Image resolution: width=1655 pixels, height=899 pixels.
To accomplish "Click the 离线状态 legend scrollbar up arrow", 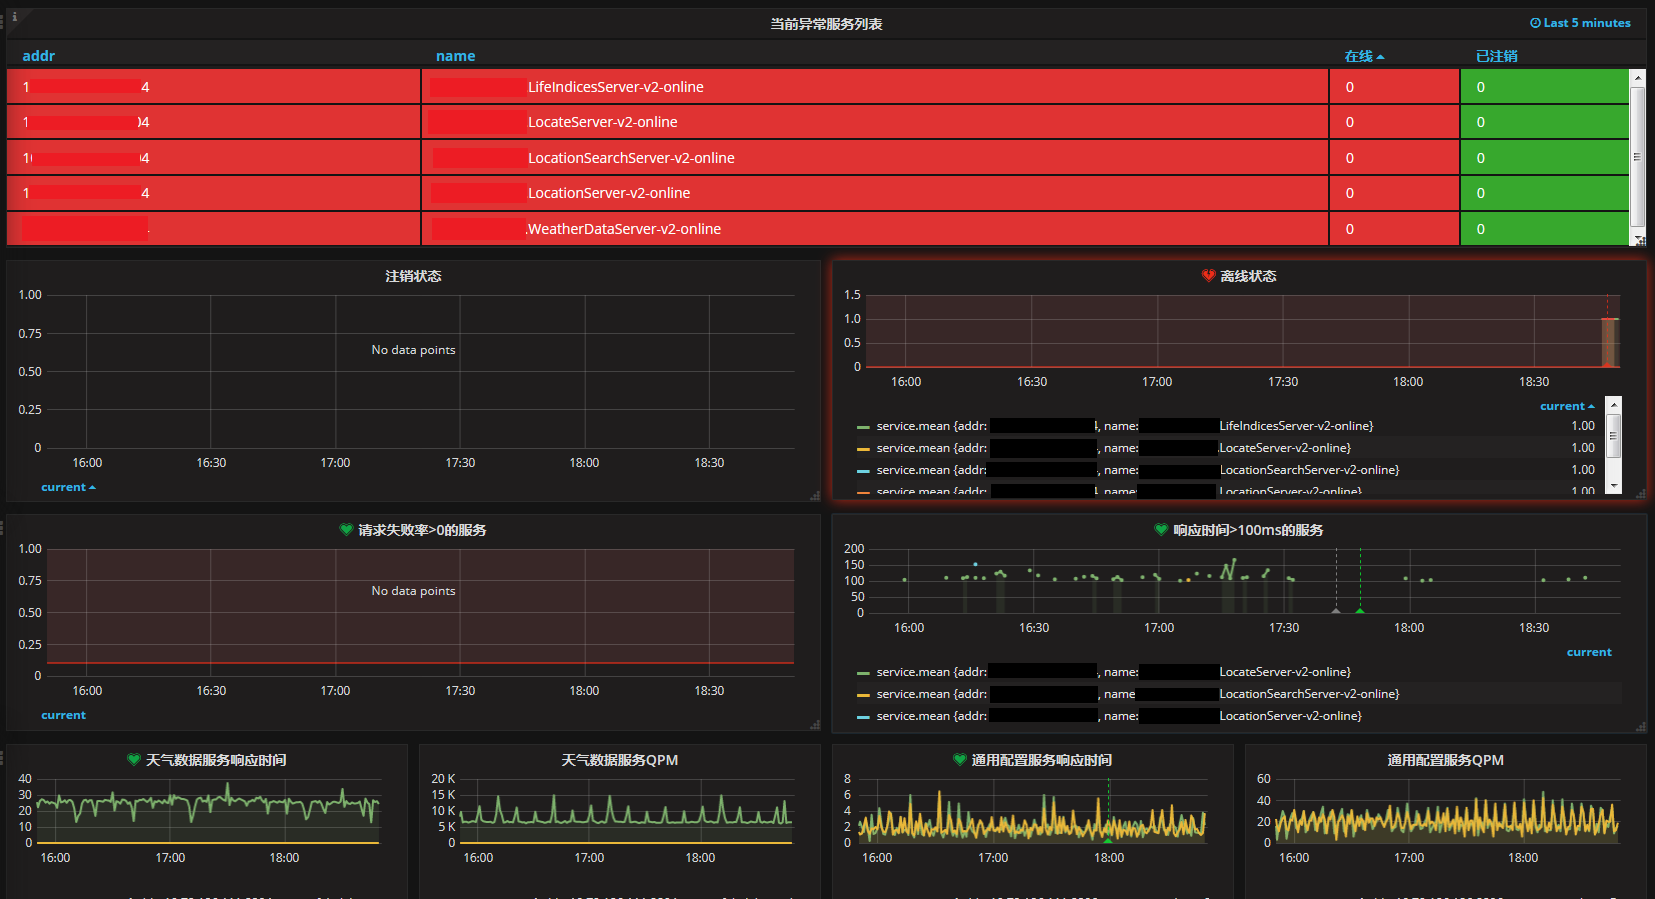I will click(x=1613, y=404).
